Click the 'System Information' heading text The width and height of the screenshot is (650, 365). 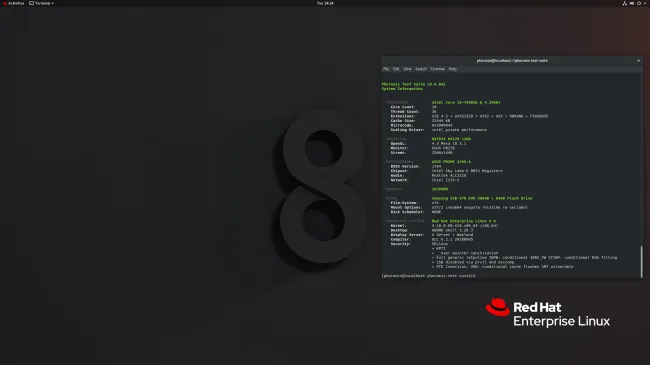(403, 89)
